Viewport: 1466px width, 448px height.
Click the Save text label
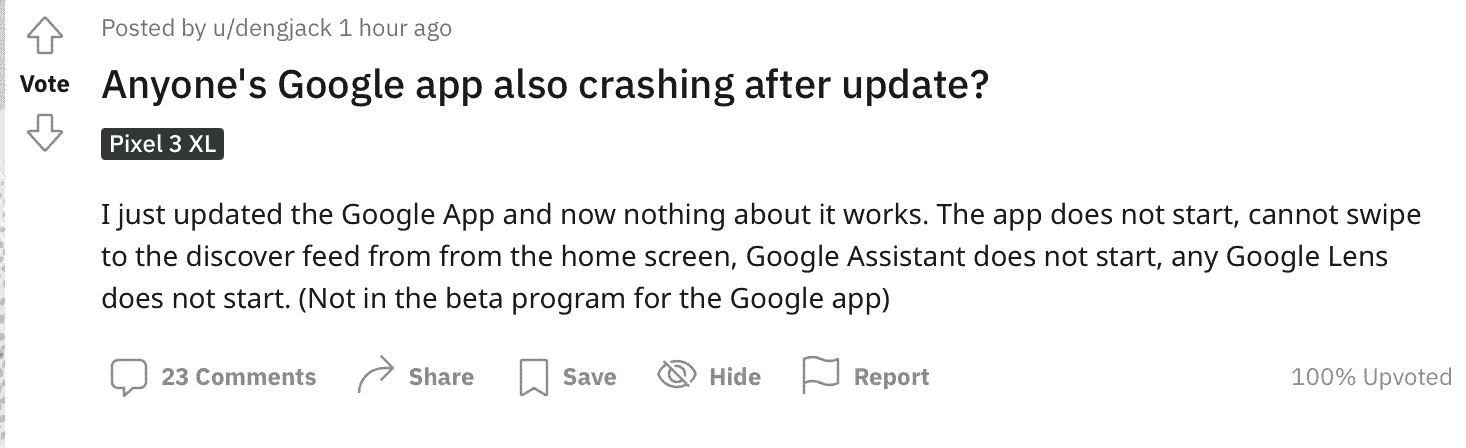[x=589, y=377]
